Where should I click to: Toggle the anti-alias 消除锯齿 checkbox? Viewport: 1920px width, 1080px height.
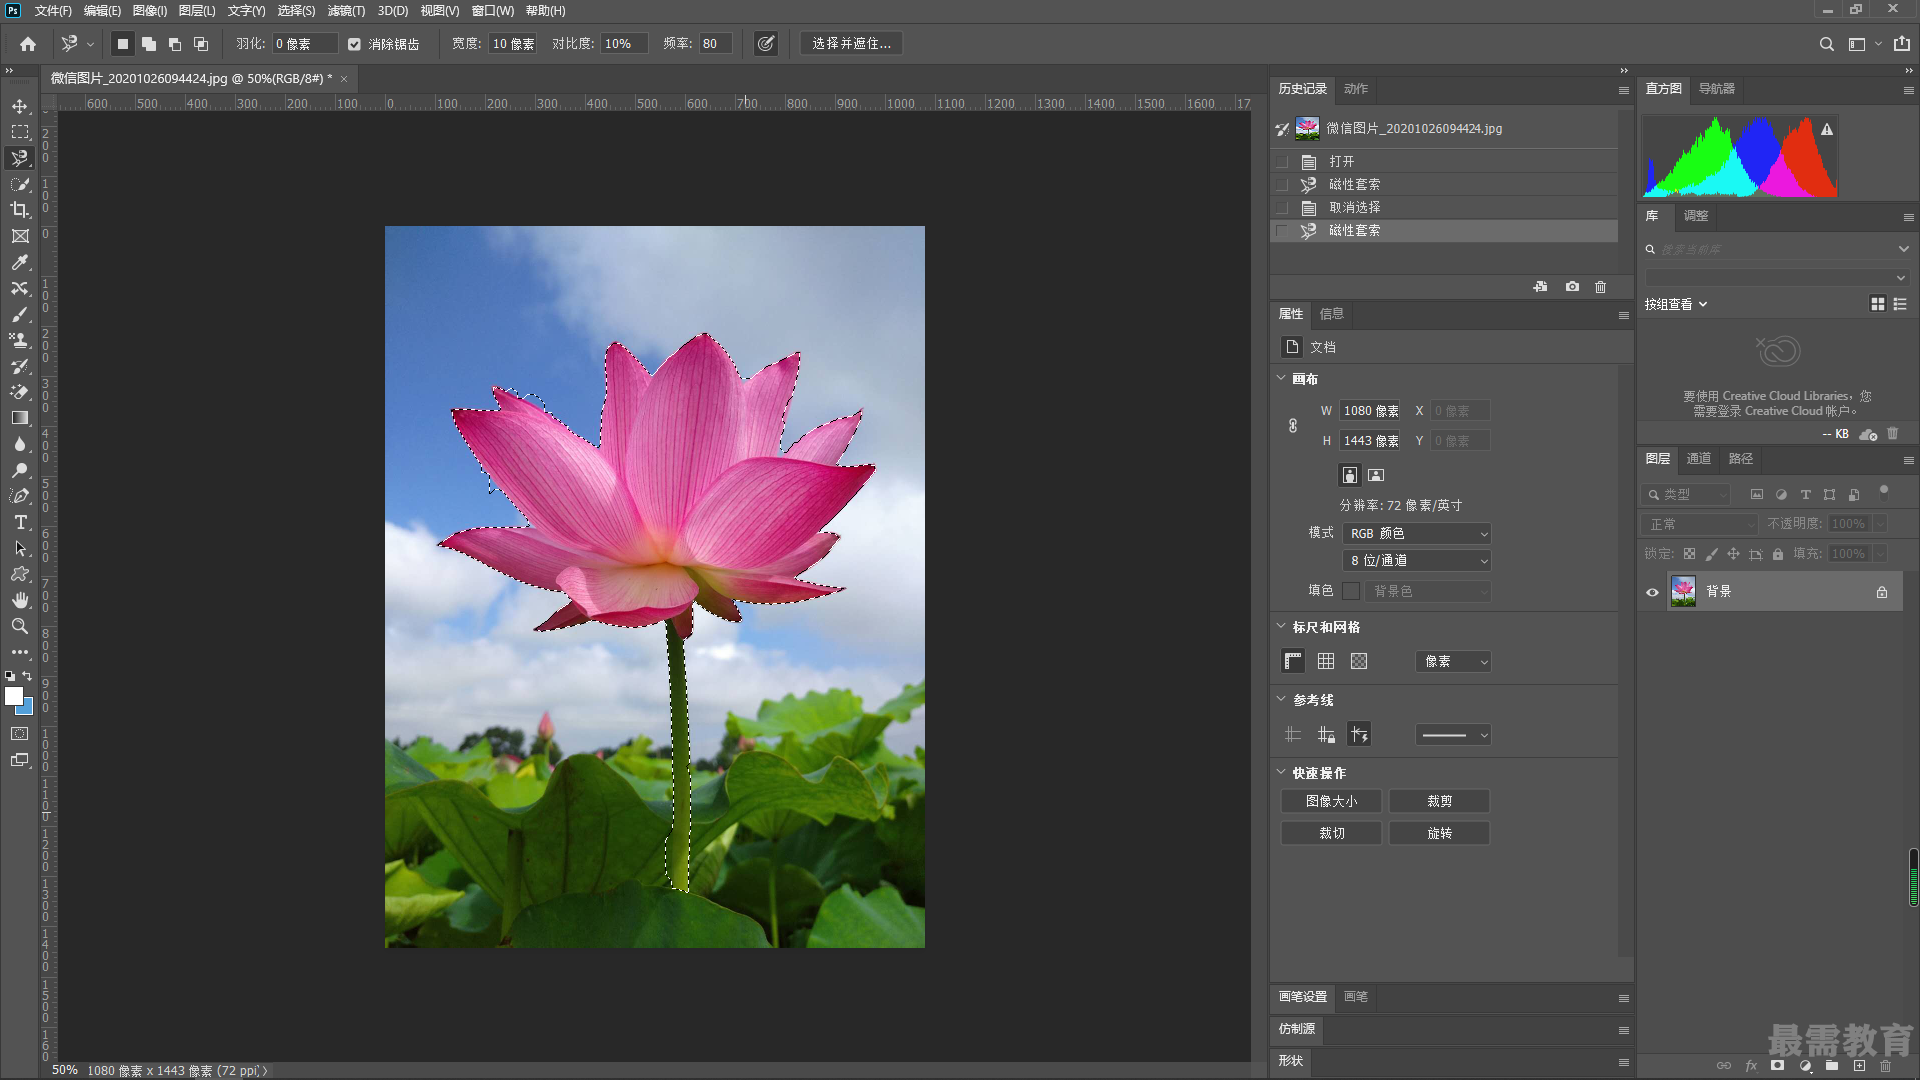[354, 44]
